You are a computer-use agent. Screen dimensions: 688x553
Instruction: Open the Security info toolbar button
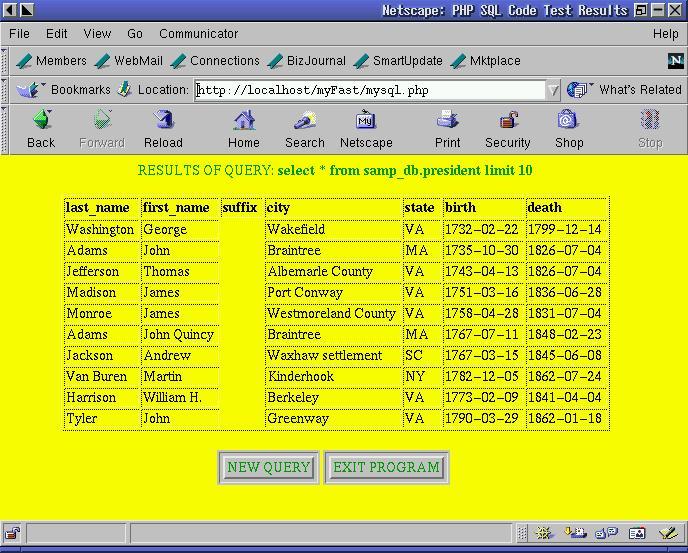508,129
